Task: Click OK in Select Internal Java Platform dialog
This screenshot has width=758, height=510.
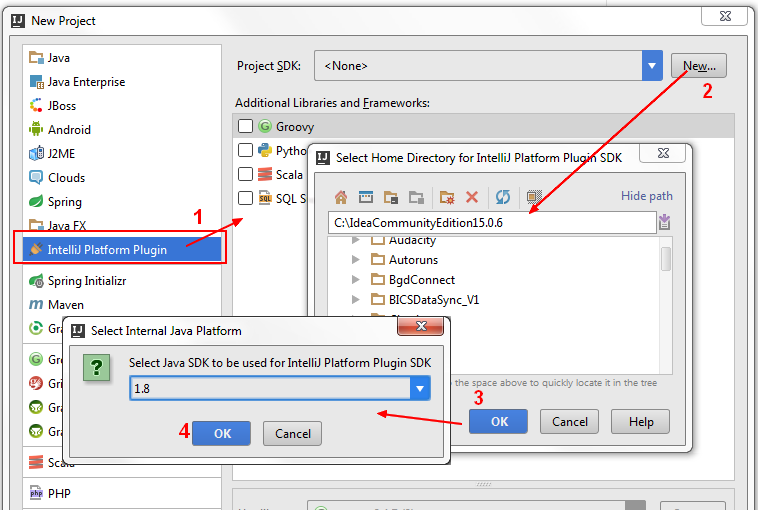Action: point(222,433)
